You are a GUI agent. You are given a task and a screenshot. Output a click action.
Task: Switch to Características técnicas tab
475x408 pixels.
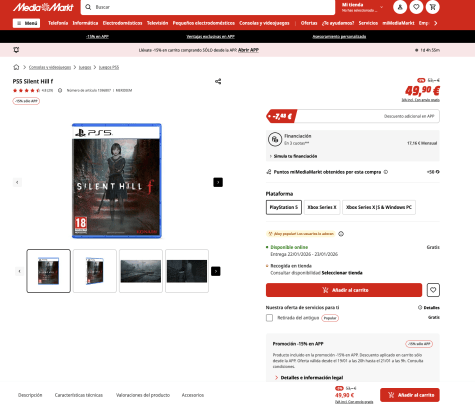[x=79, y=395]
